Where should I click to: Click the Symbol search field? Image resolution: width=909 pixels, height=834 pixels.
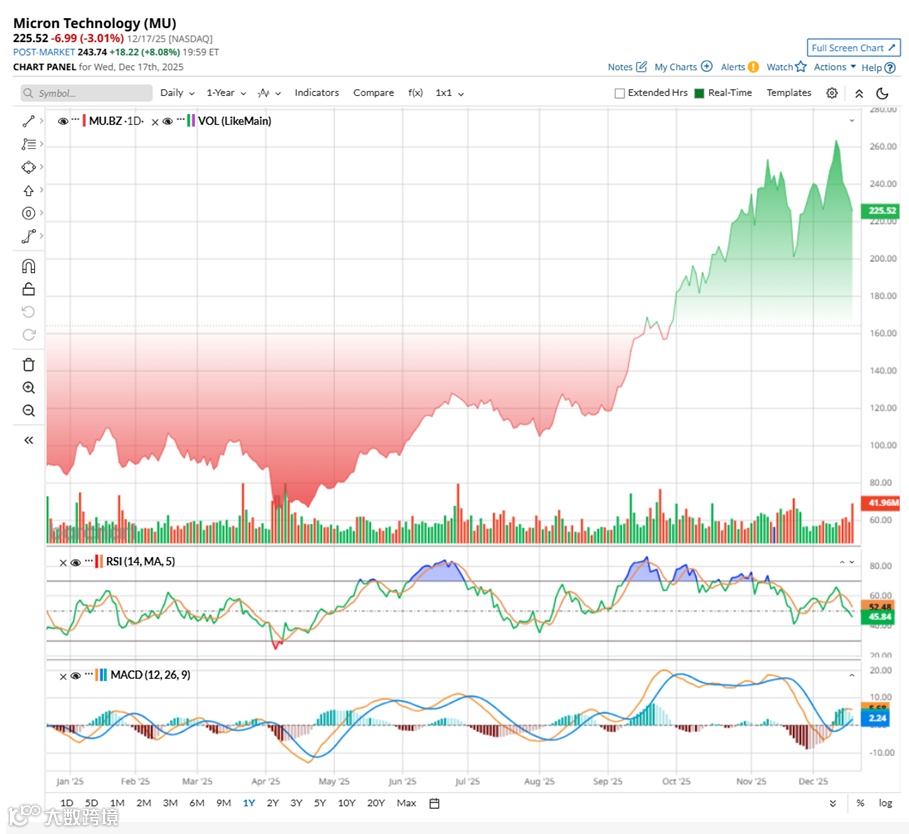click(x=86, y=93)
